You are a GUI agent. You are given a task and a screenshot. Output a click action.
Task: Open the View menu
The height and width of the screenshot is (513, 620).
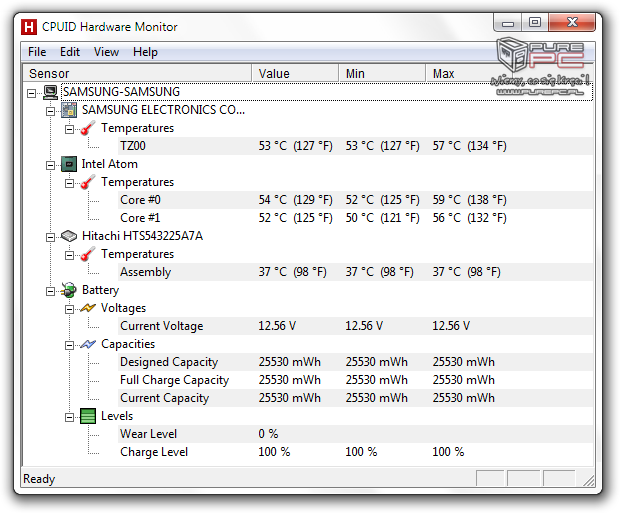[x=106, y=52]
